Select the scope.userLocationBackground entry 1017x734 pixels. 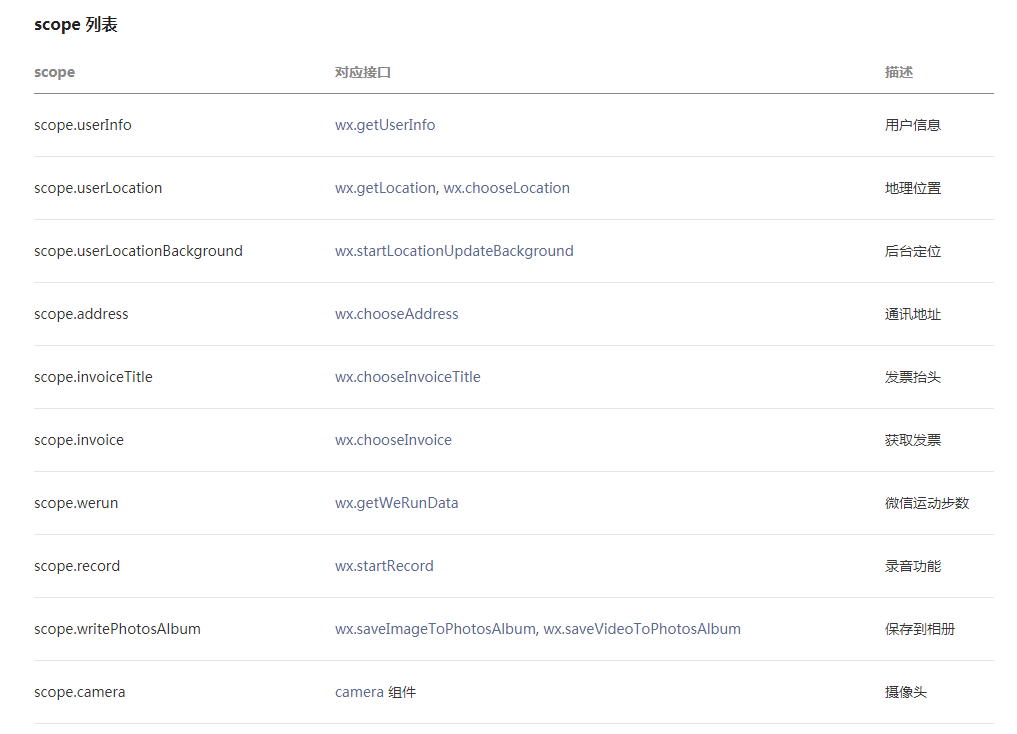coord(138,251)
